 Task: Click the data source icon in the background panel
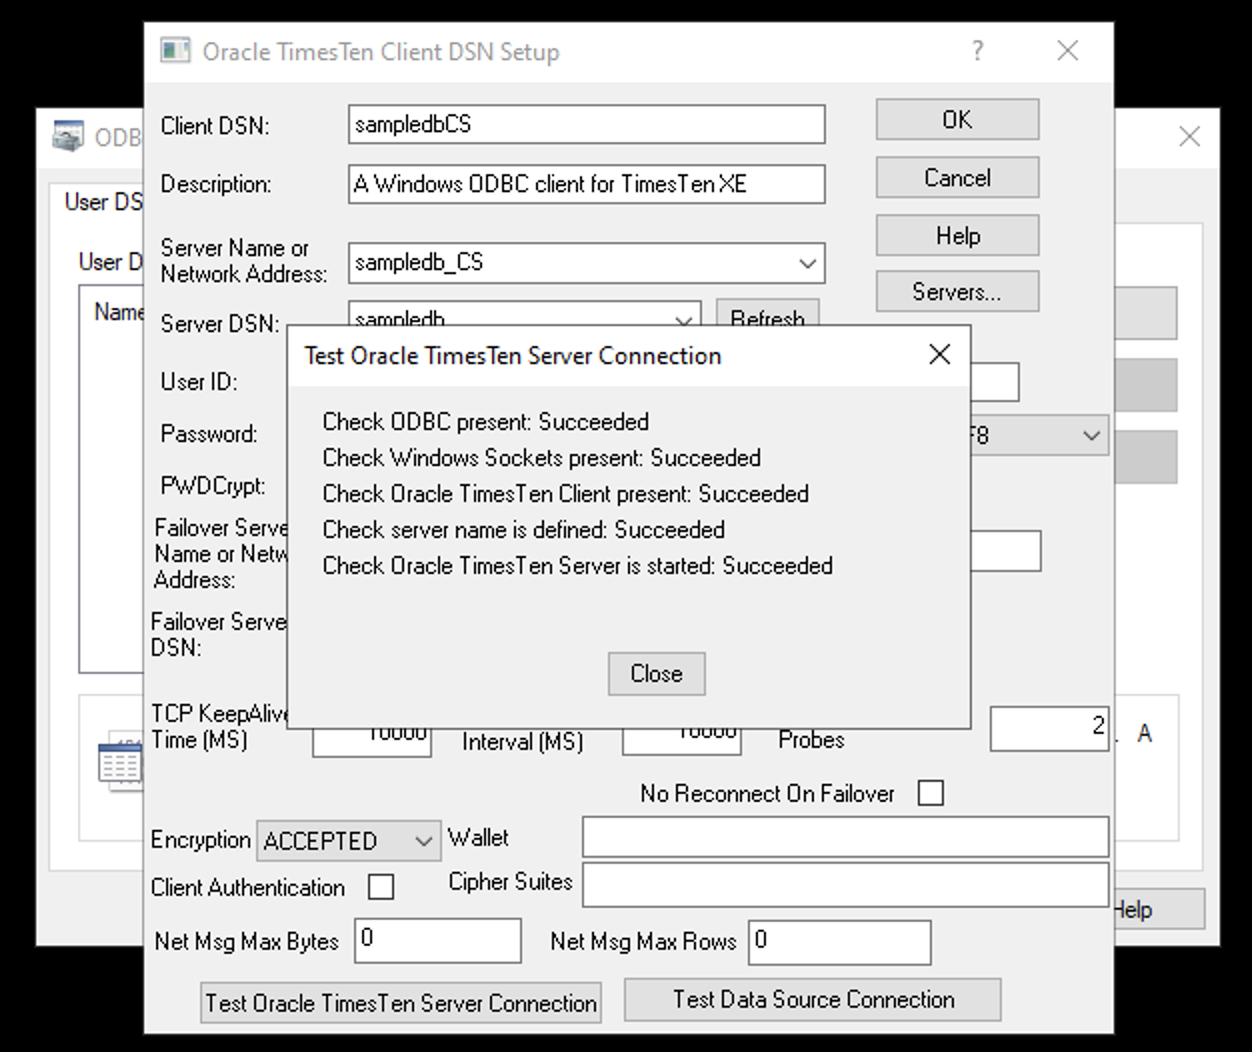tap(120, 762)
